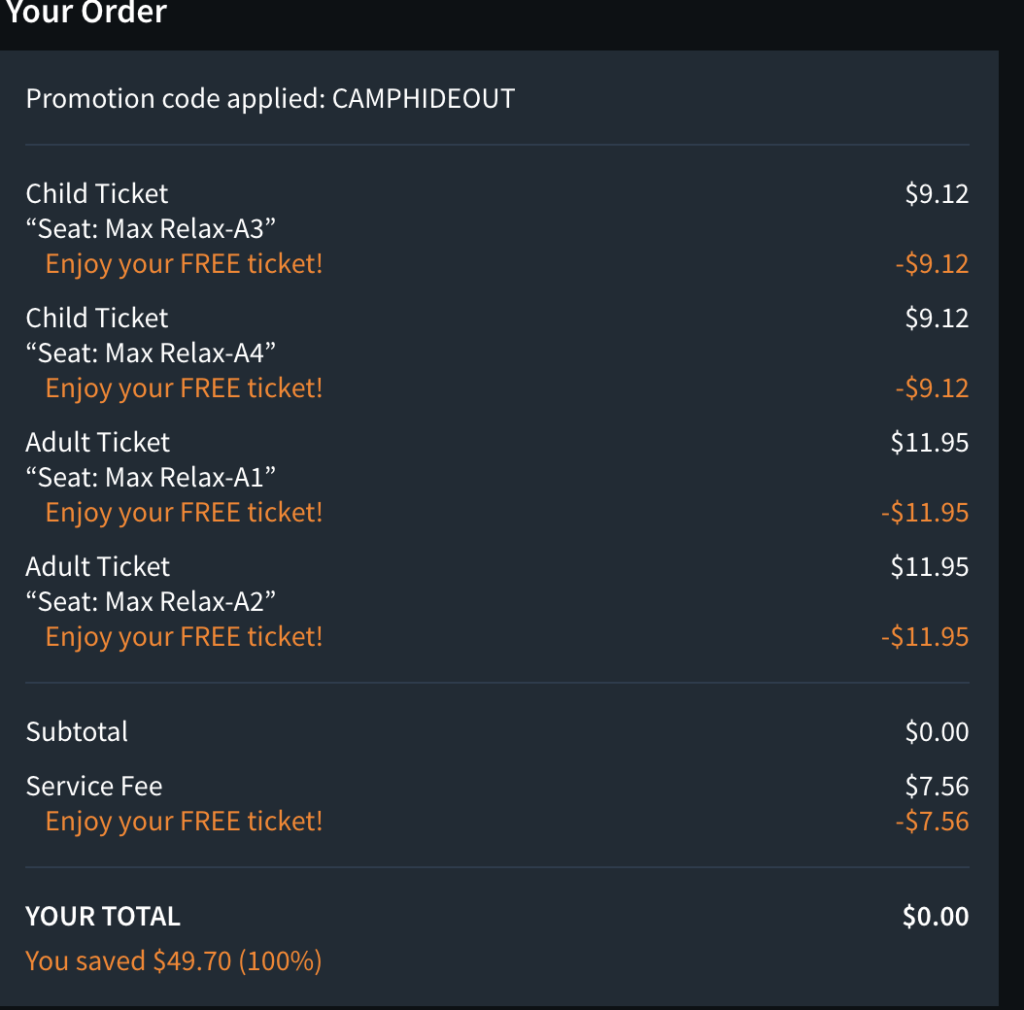Click the Enjoy your FREE ticket under seat A3
This screenshot has height=1010, width=1024.
click(184, 264)
